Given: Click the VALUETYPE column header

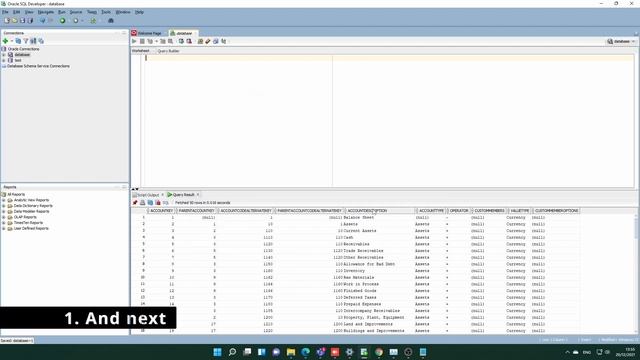Looking at the screenshot, I should pyautogui.click(x=520, y=211).
